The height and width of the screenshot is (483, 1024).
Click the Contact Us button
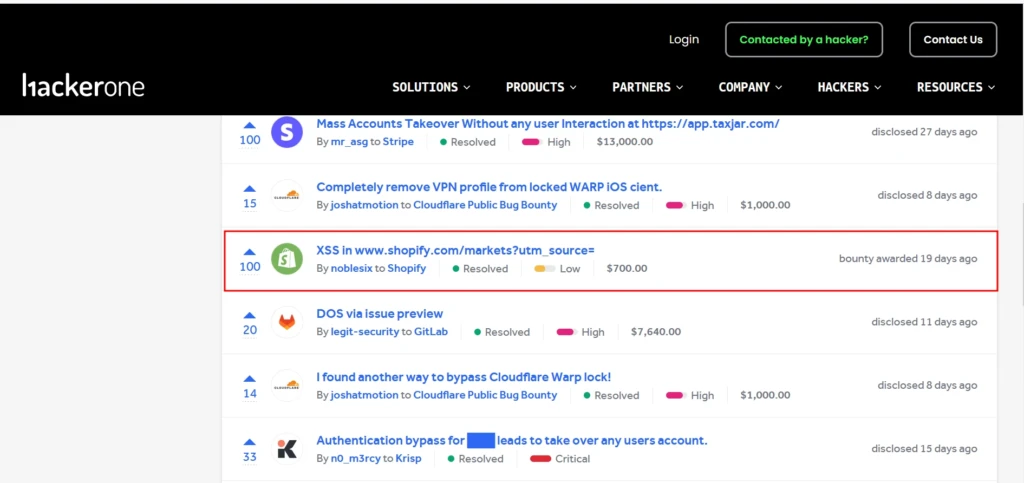click(953, 40)
